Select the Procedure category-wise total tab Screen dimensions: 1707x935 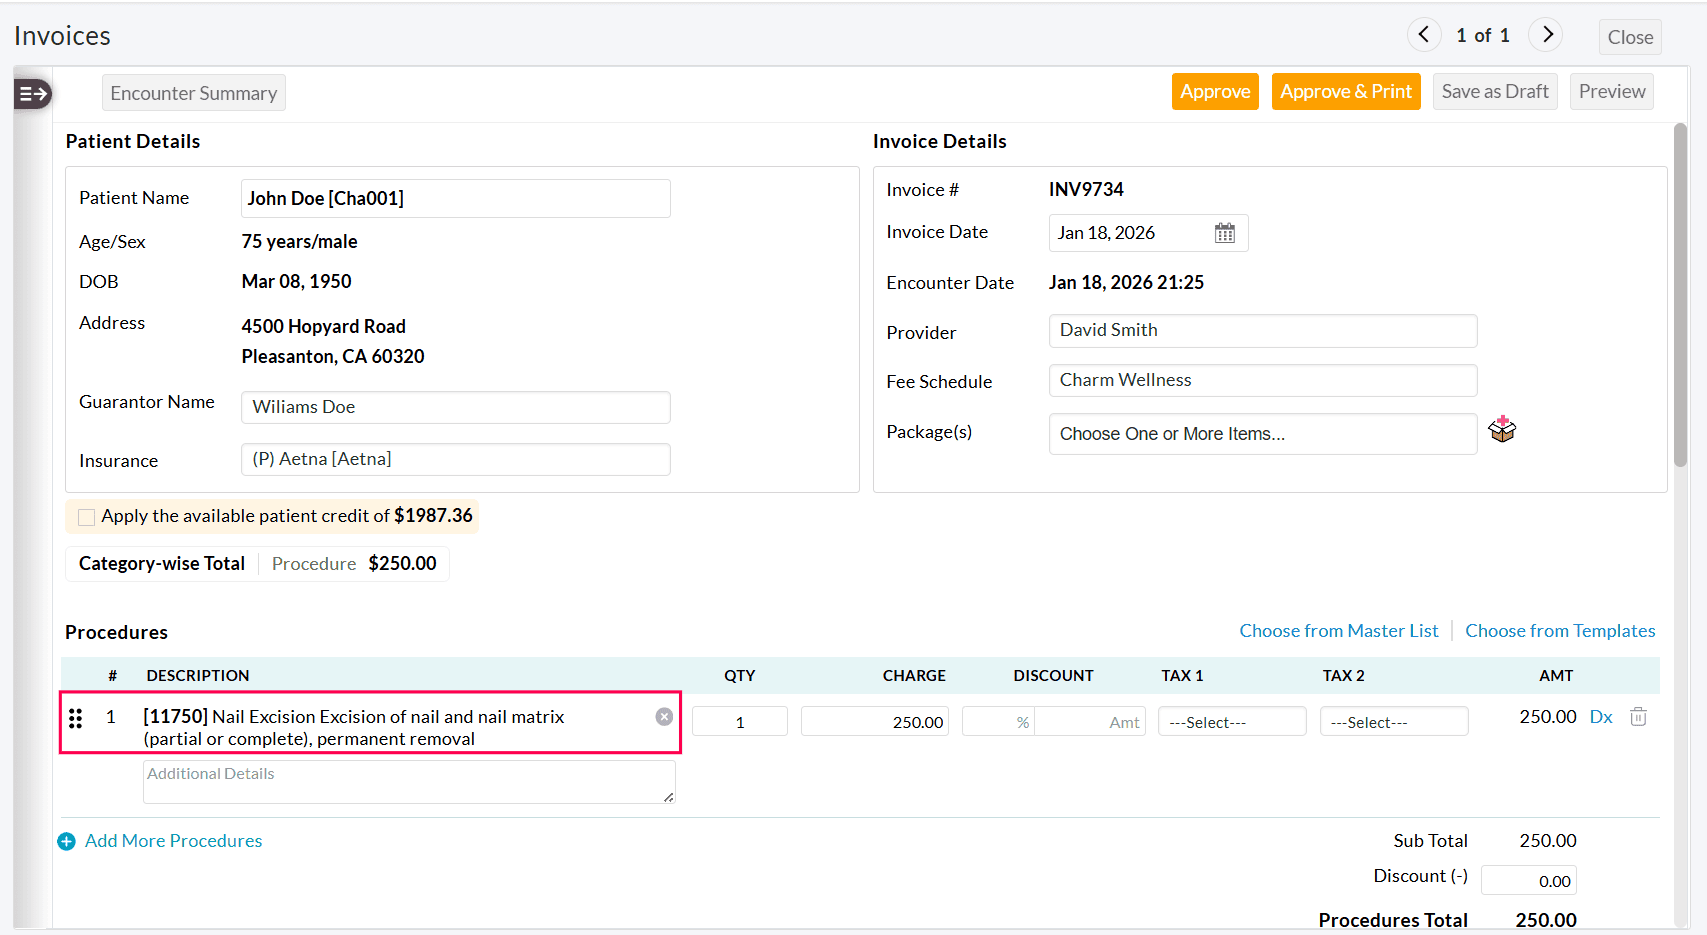click(x=313, y=563)
